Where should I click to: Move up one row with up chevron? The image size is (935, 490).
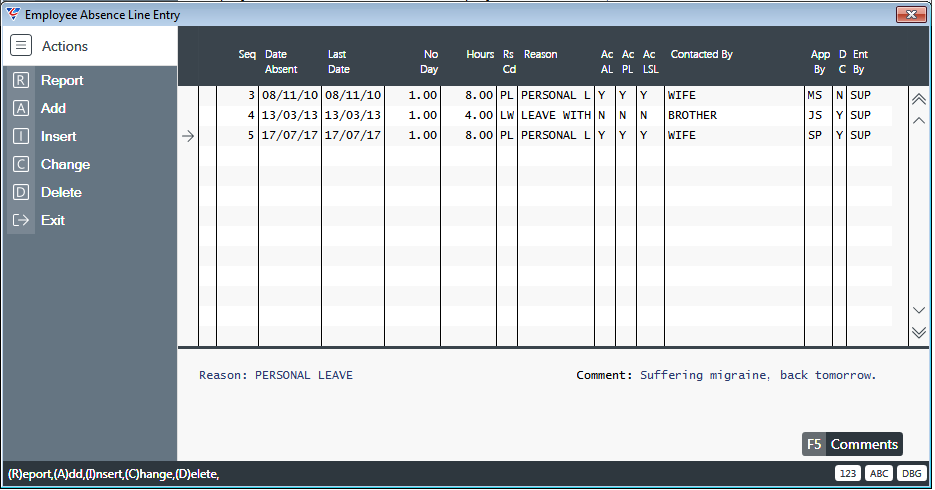click(x=919, y=120)
